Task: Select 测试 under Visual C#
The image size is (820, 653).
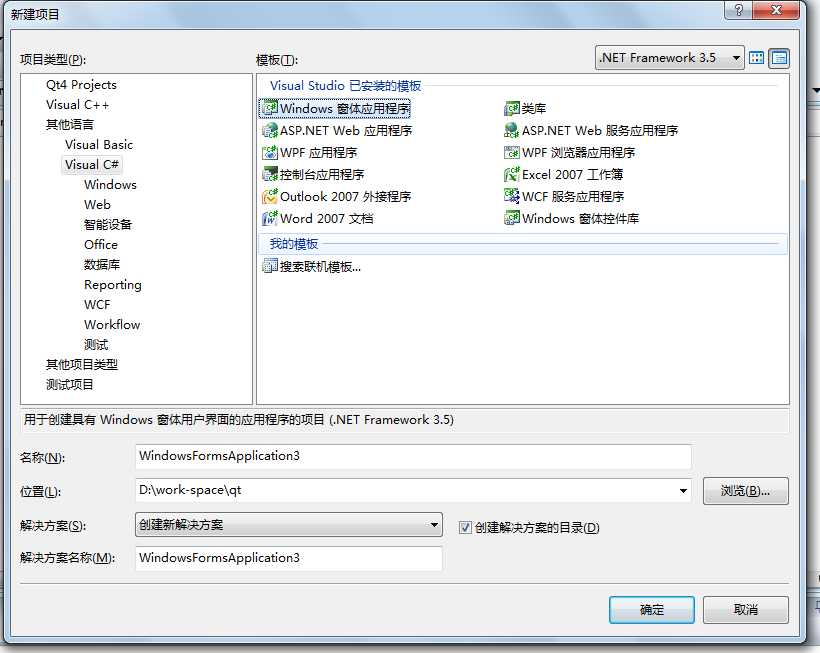Action: click(x=96, y=345)
